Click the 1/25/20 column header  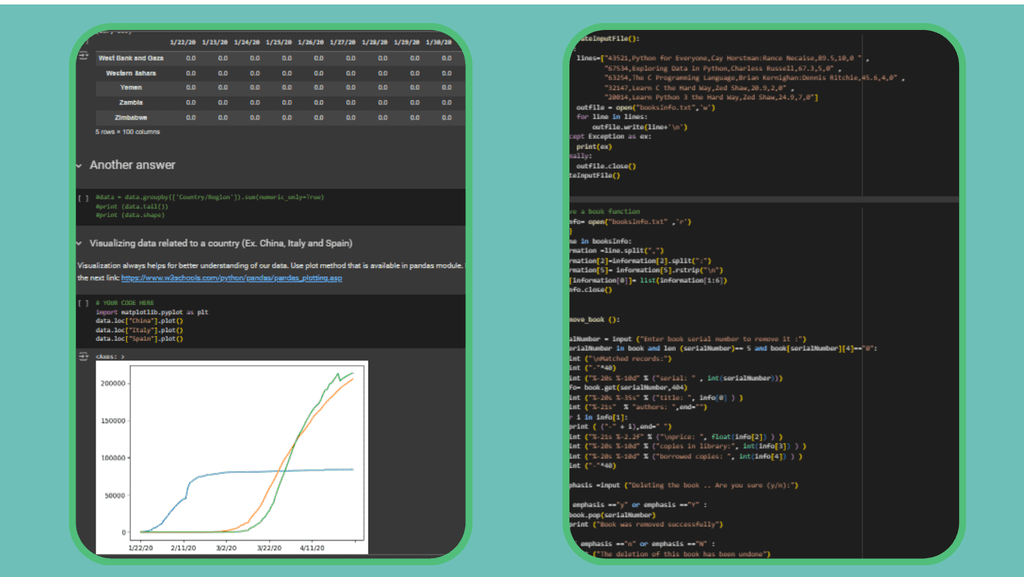279,42
